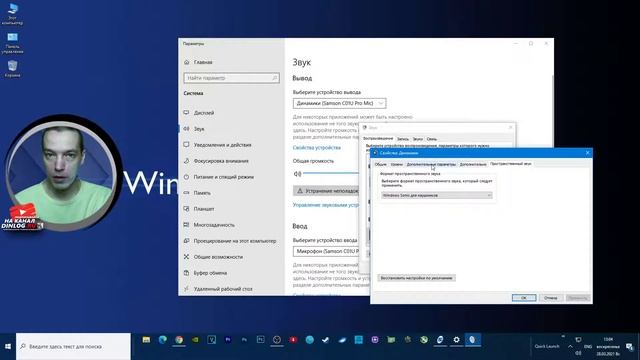Open Фокусировка внимания settings page
The height and width of the screenshot is (360, 640).
(x=221, y=161)
